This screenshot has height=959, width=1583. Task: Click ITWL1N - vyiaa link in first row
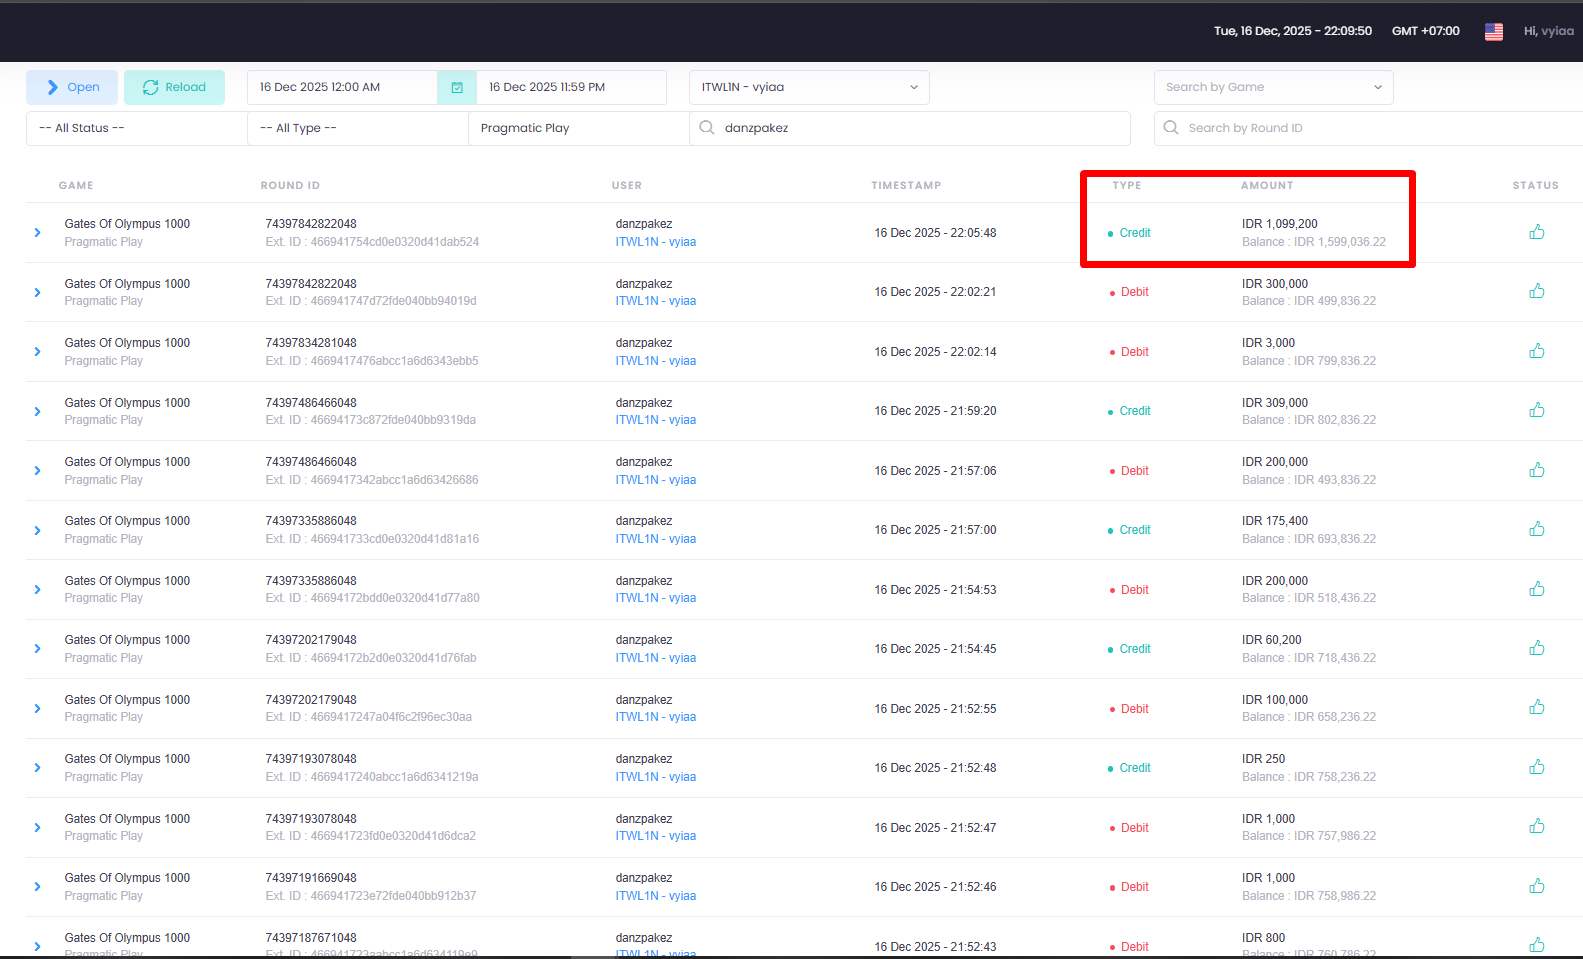click(x=655, y=242)
